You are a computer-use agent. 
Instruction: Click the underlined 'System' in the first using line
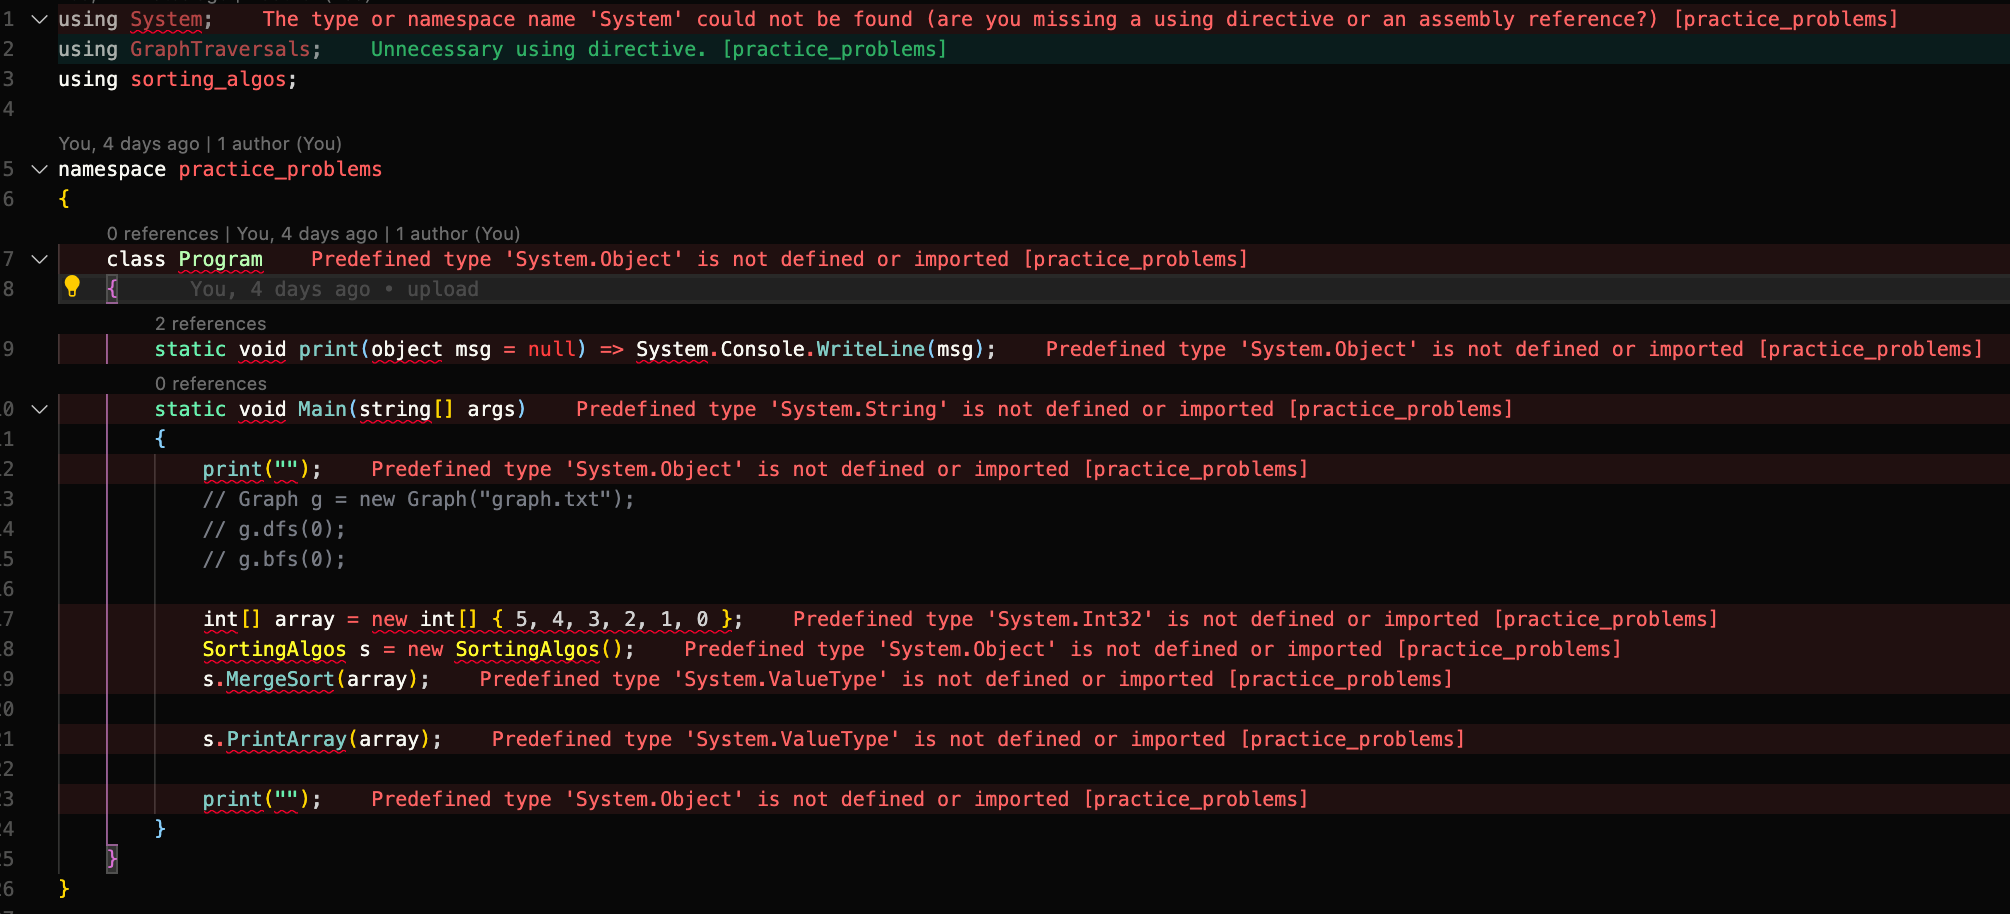tap(166, 19)
